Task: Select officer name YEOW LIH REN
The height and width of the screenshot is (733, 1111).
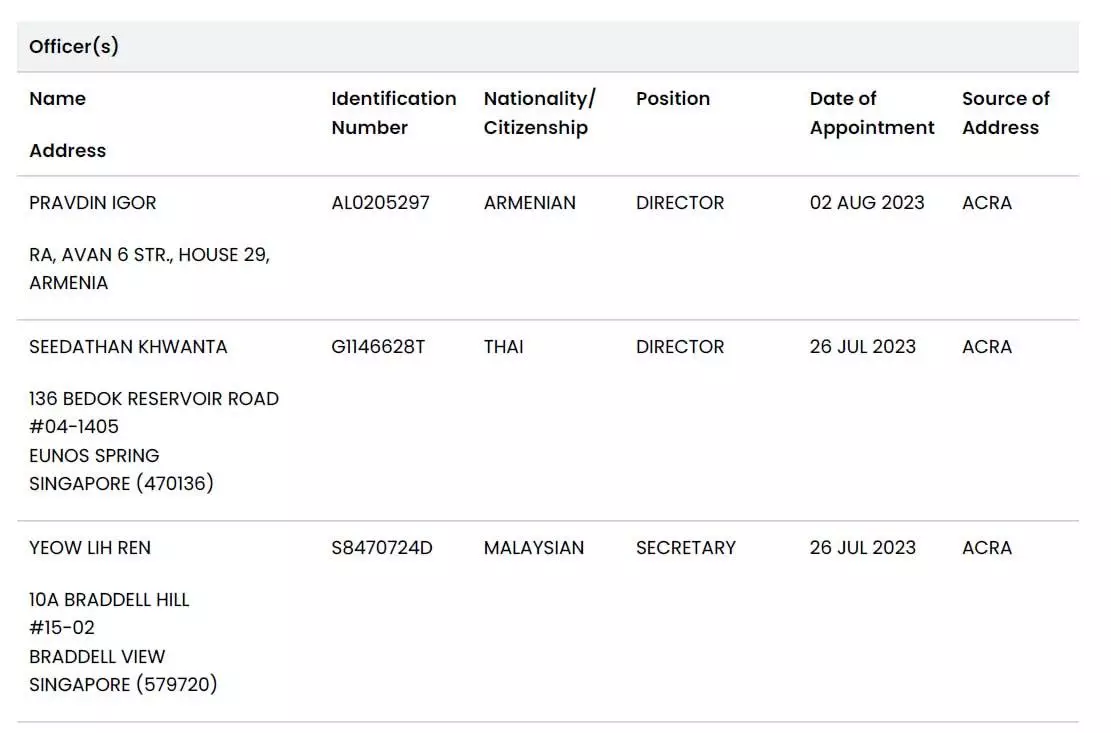Action: 90,548
